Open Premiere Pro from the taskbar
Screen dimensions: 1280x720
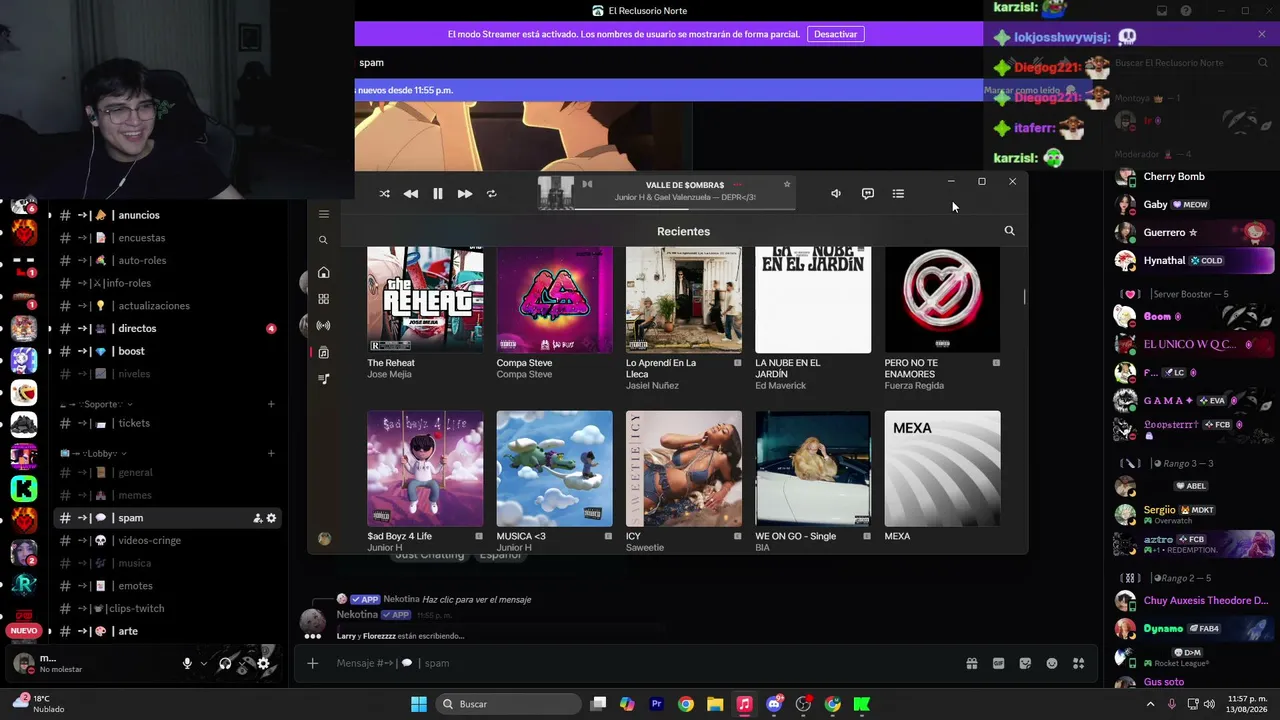pos(656,704)
